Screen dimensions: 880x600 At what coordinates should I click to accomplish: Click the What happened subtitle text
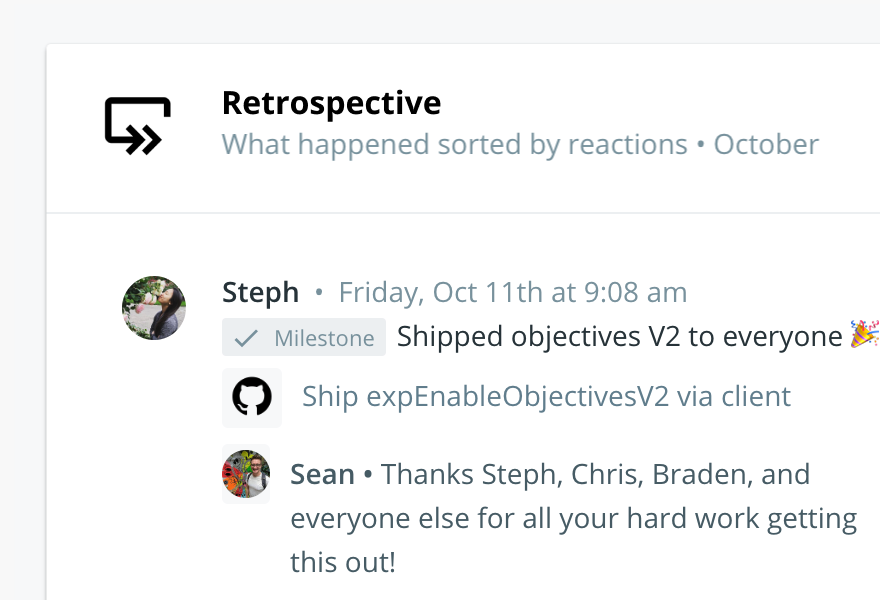327,145
